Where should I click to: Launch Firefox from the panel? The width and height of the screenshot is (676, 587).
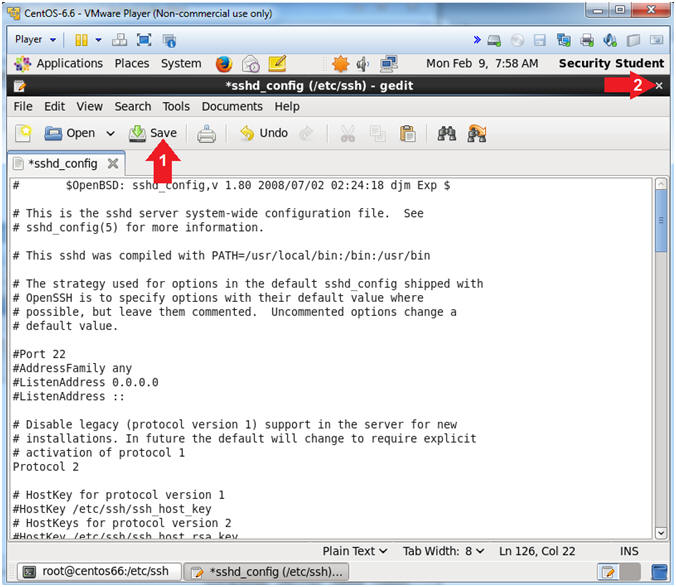(x=224, y=64)
